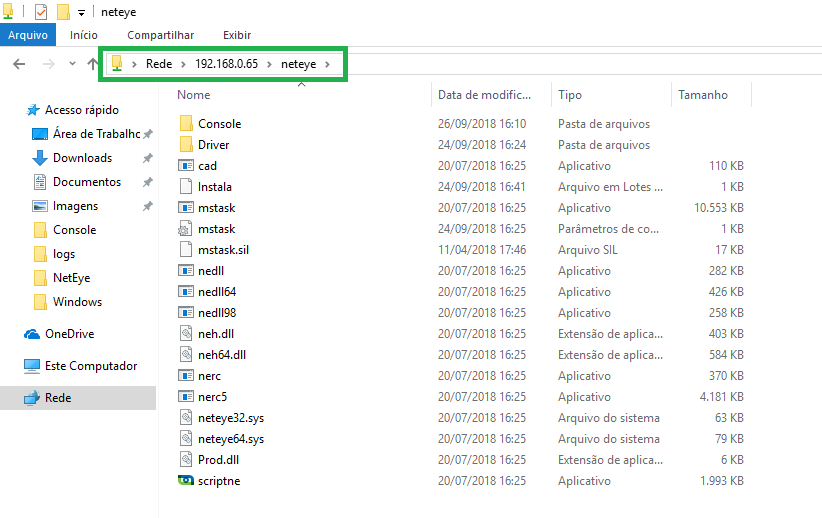The height and width of the screenshot is (518, 822).
Task: Click the back navigation arrow
Action: pos(18,64)
